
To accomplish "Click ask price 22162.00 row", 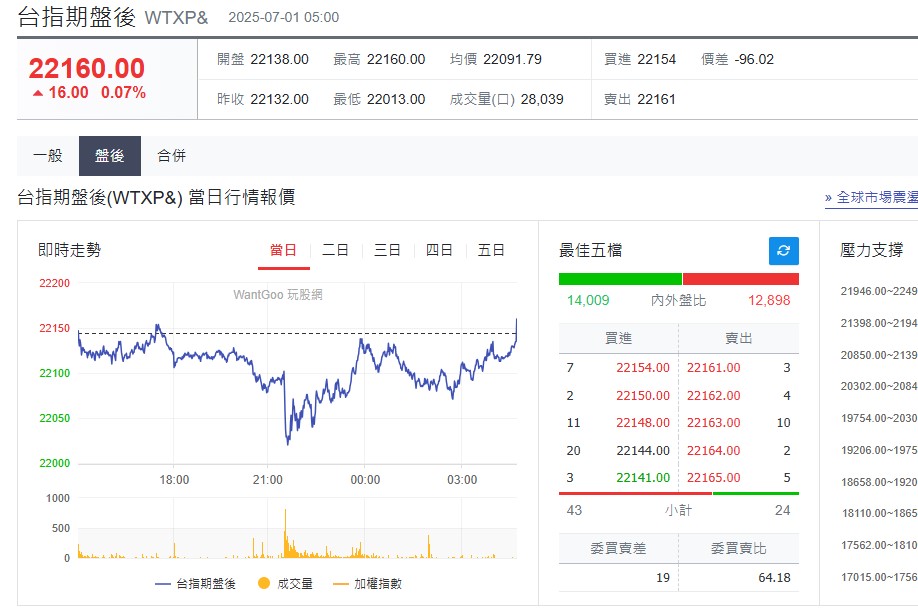I will point(713,396).
